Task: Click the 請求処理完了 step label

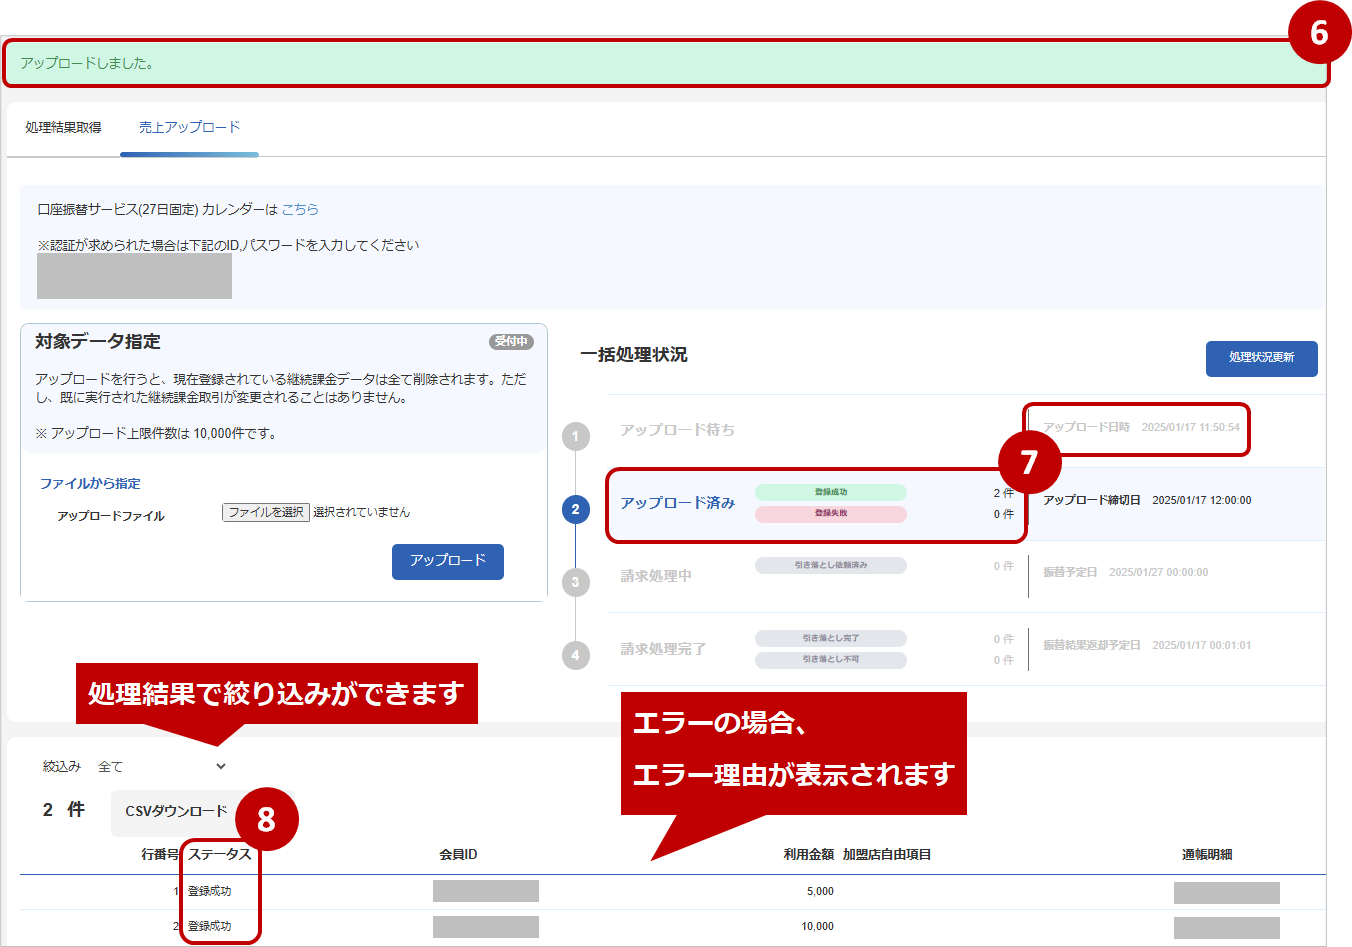Action: (663, 649)
